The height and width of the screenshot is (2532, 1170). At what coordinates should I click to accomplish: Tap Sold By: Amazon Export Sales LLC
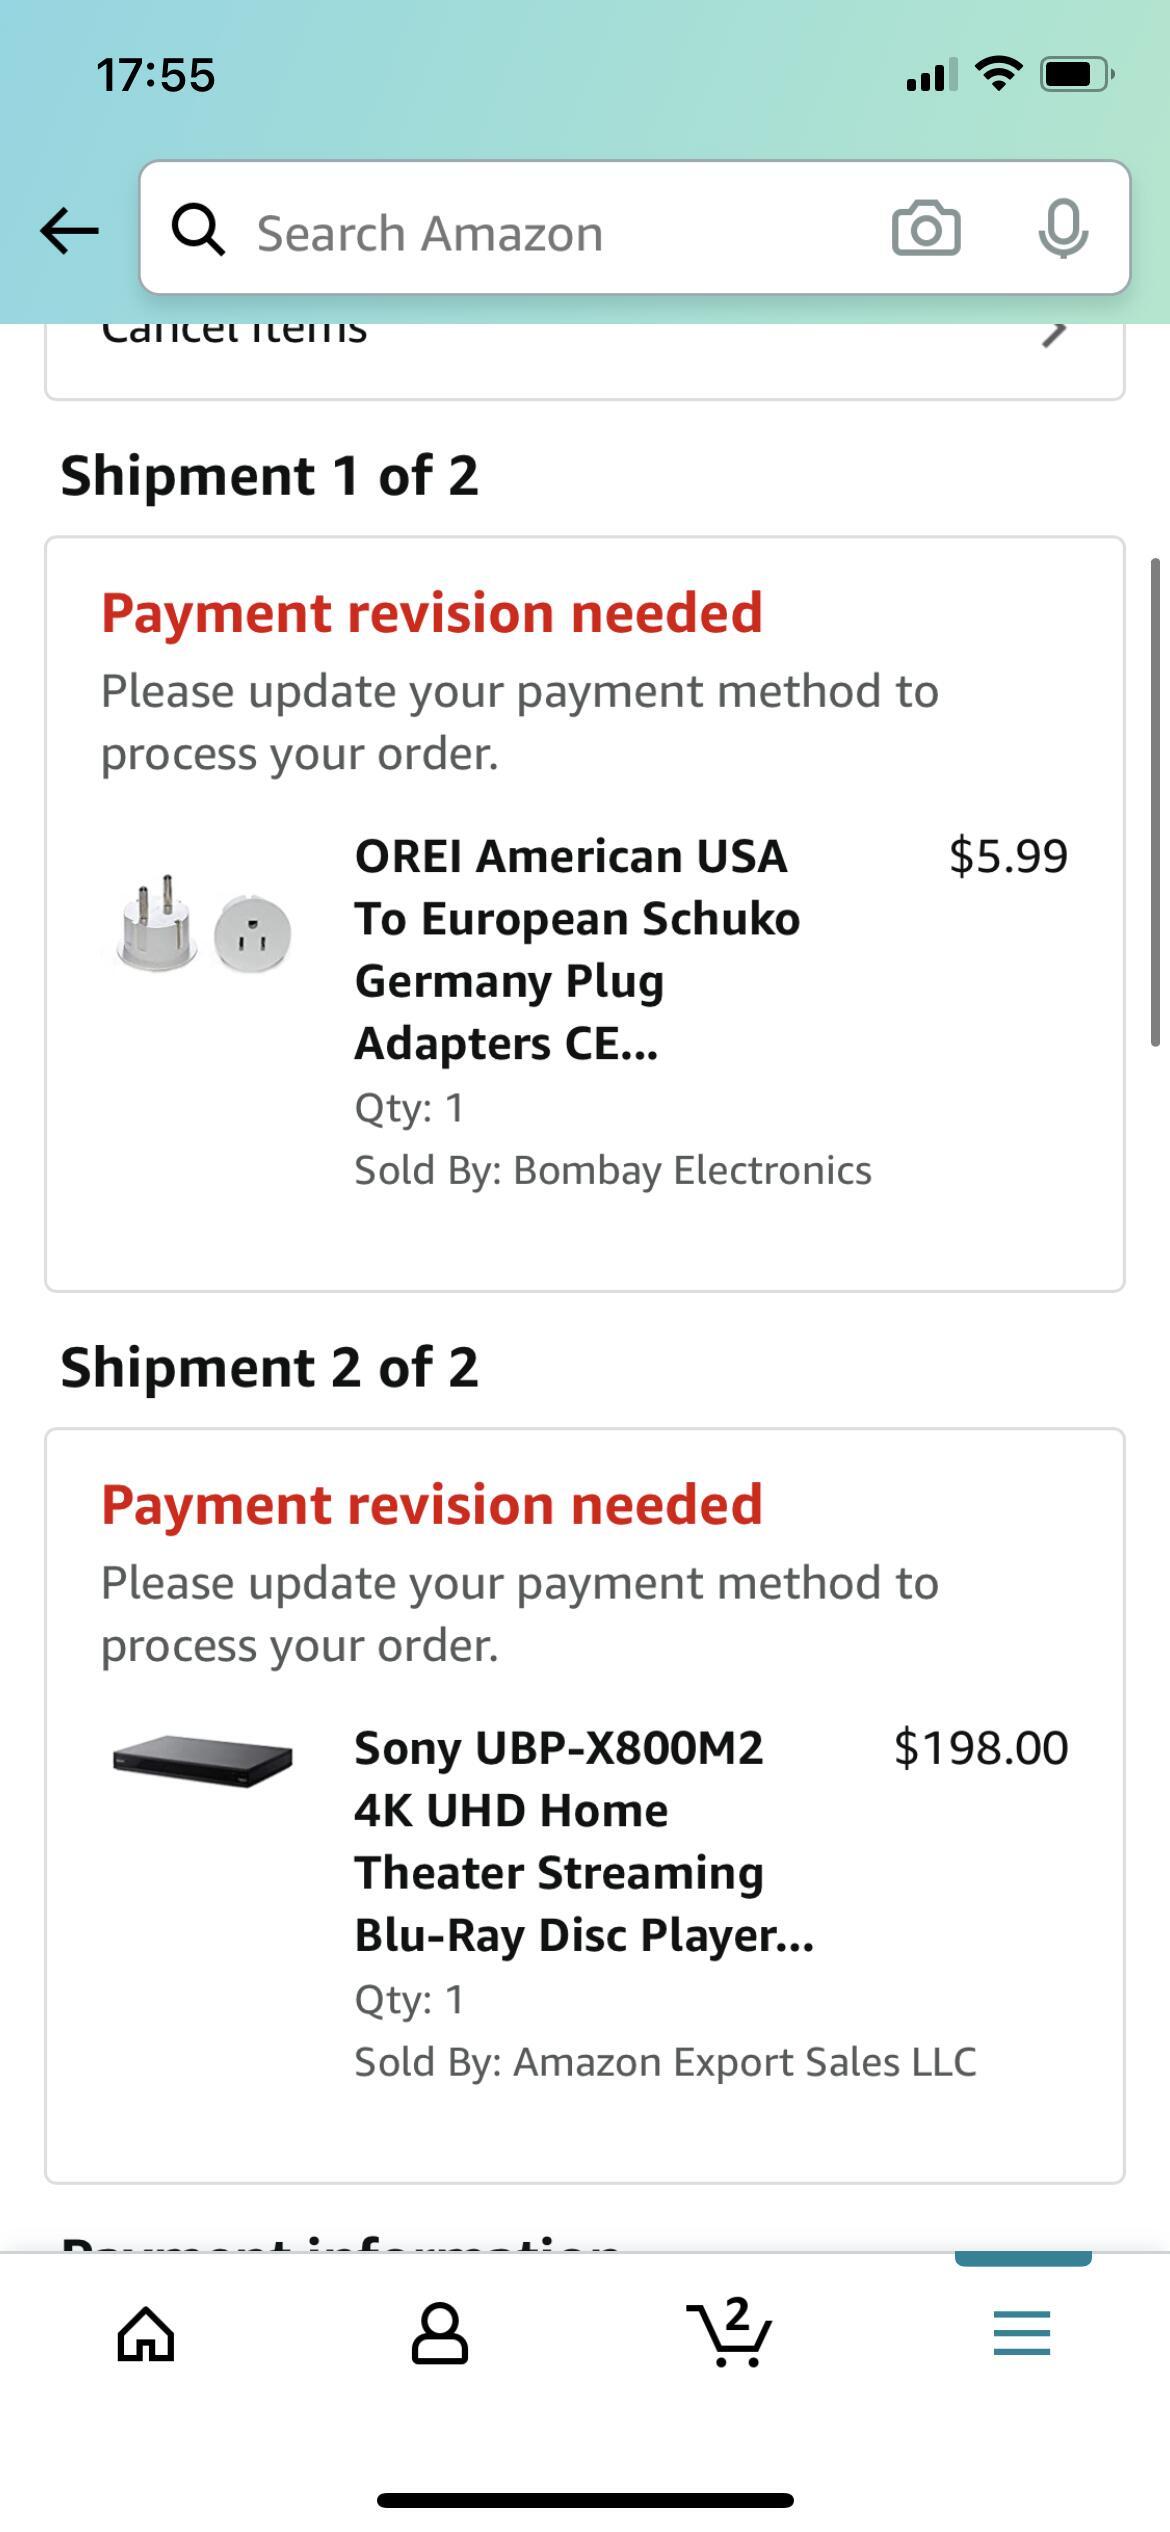tap(665, 2062)
